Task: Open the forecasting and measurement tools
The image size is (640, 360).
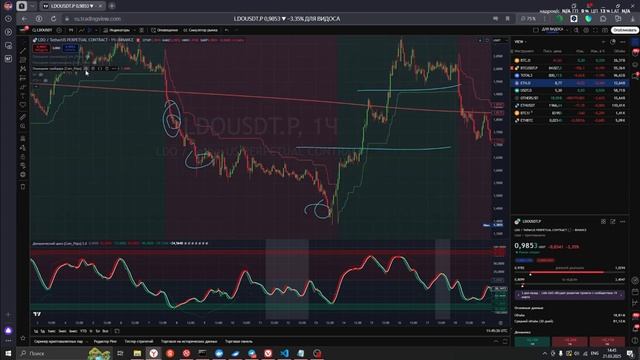Action: click(23, 78)
